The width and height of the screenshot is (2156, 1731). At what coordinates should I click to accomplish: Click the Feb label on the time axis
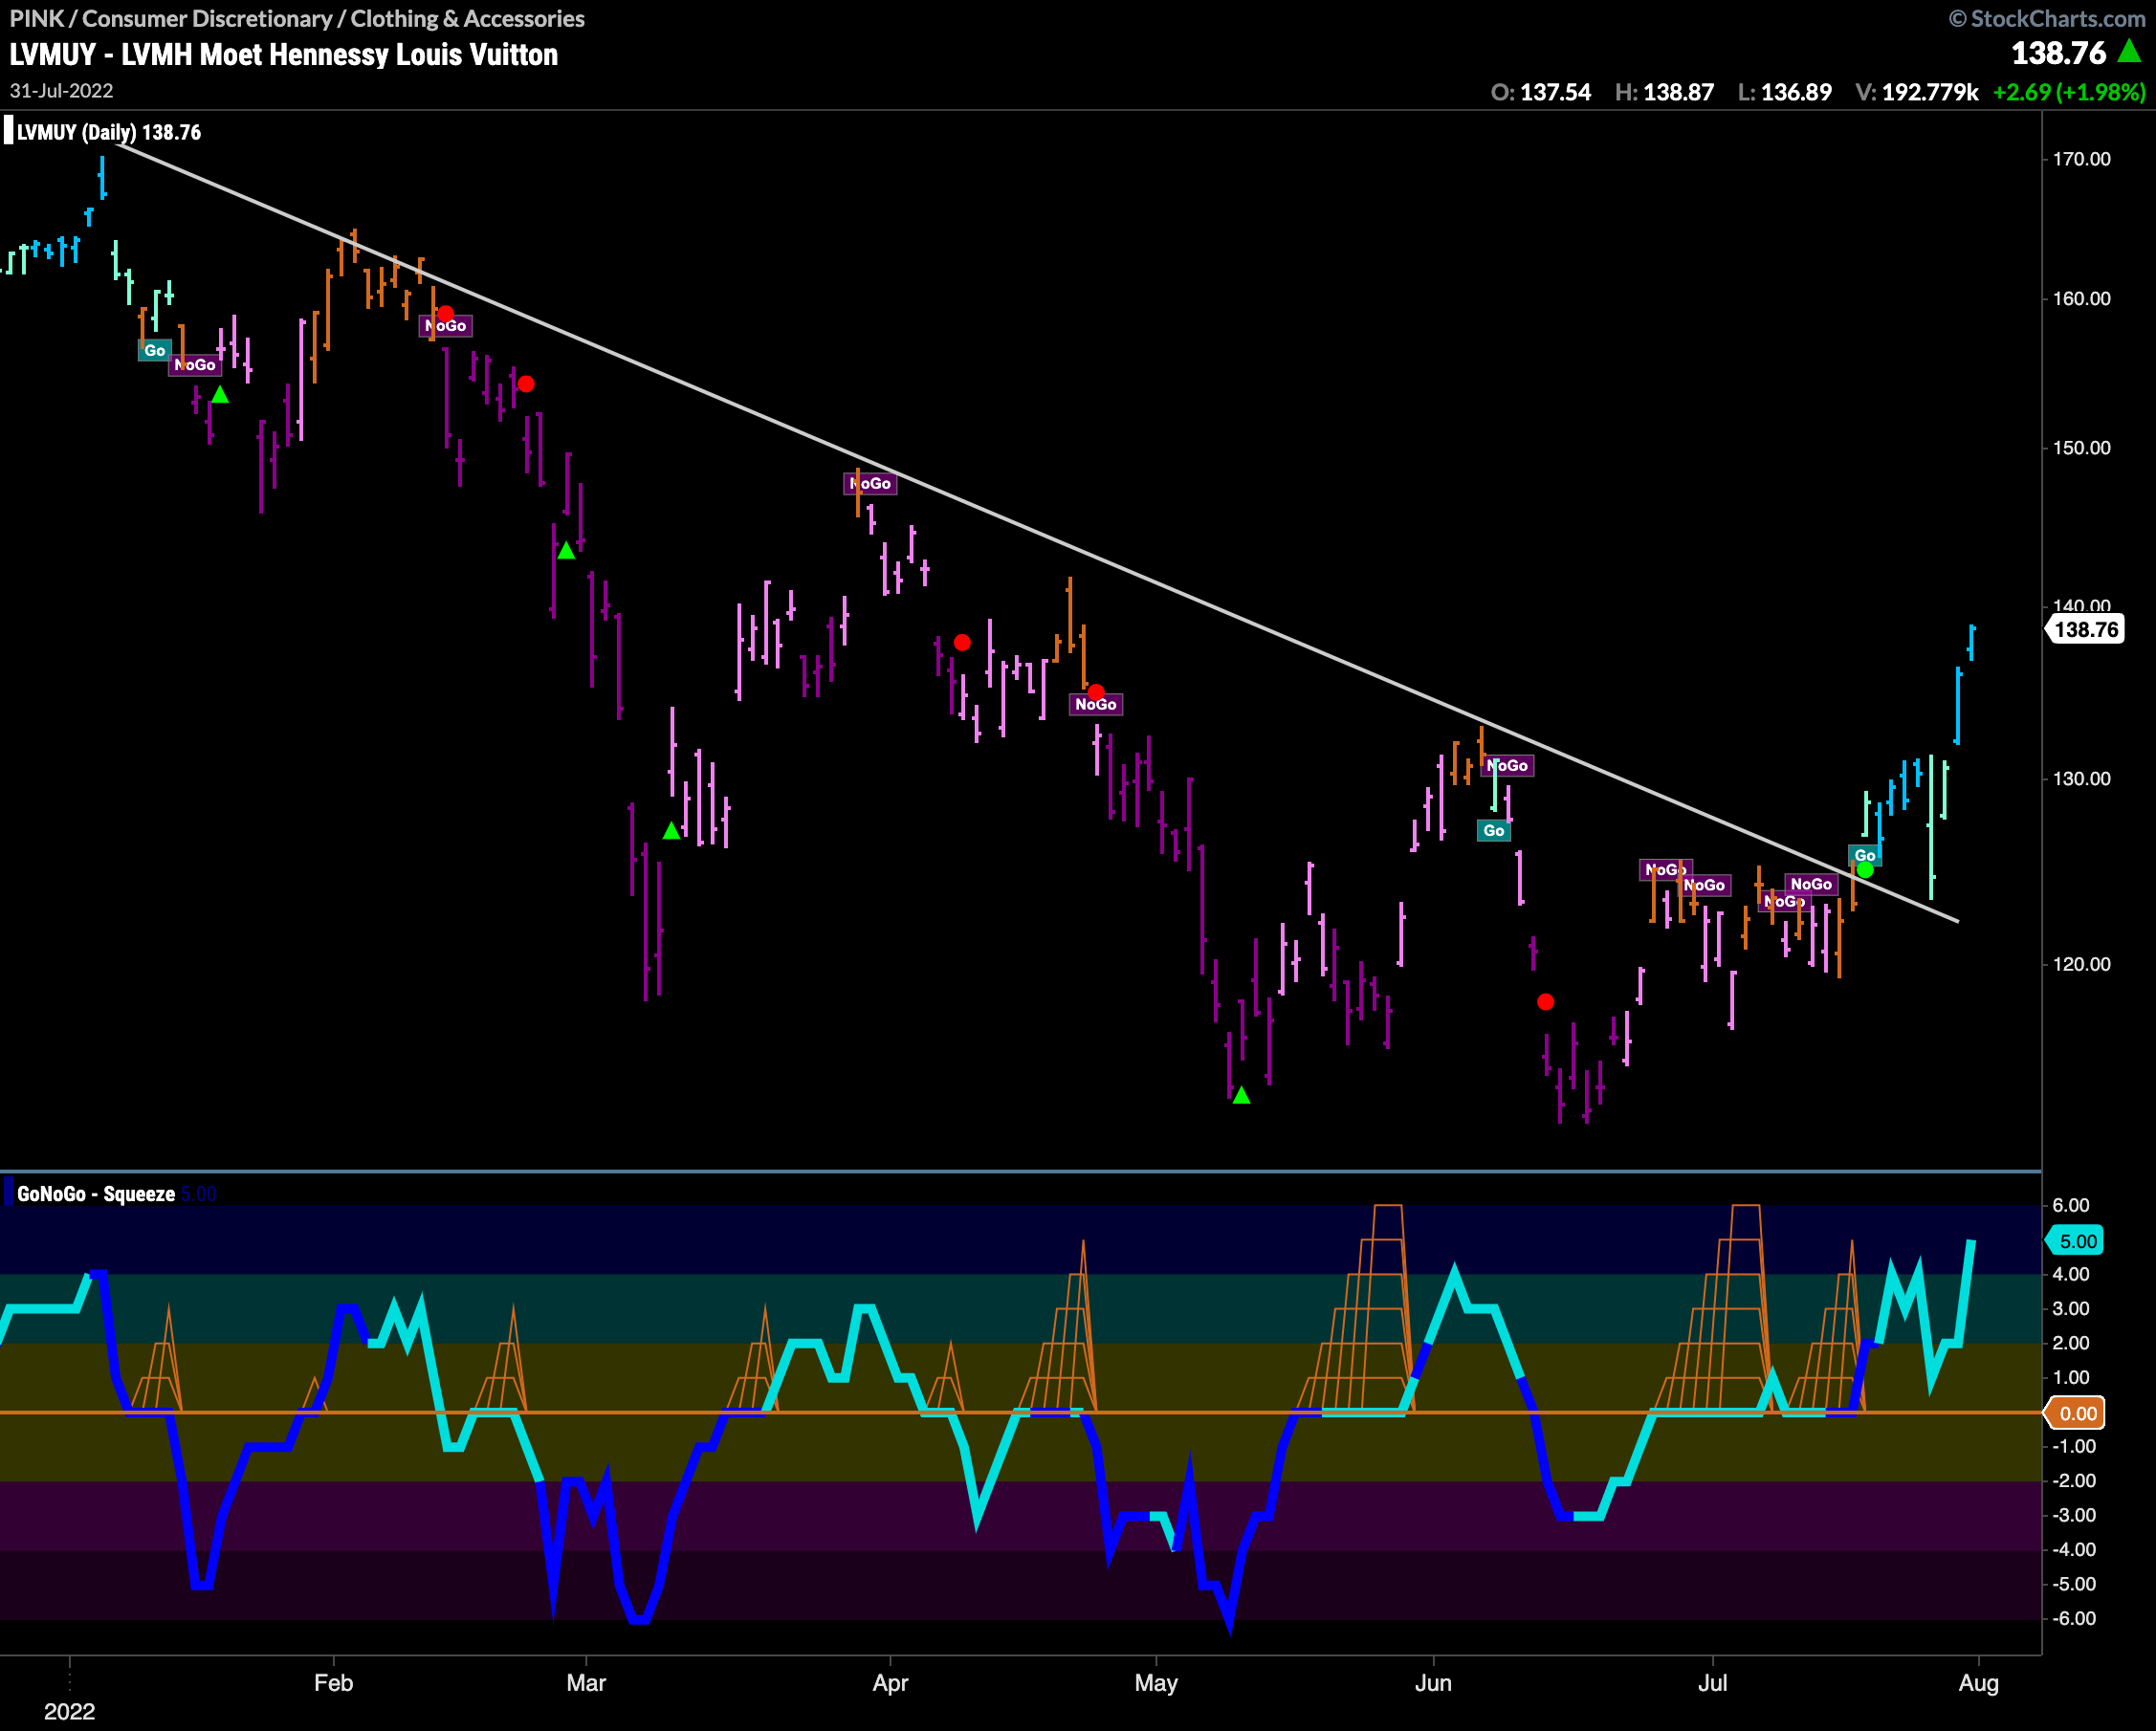pyautogui.click(x=333, y=1683)
